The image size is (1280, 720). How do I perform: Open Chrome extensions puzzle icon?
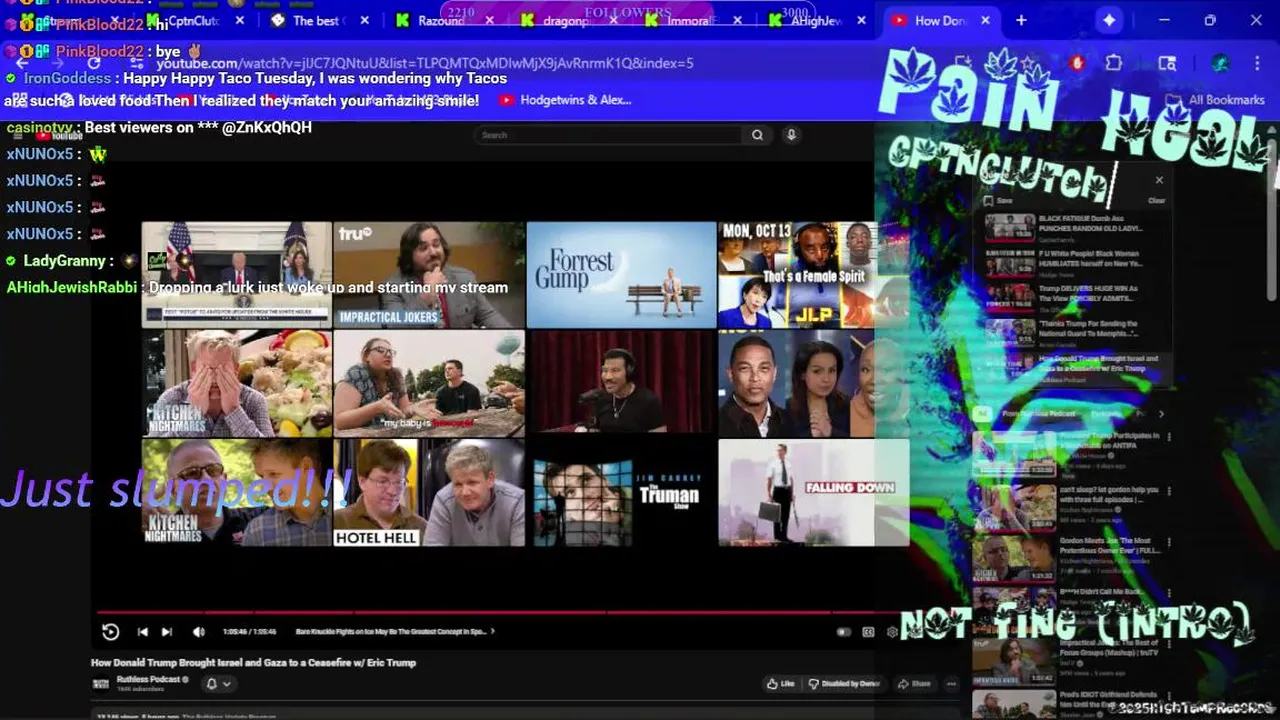click(1113, 63)
